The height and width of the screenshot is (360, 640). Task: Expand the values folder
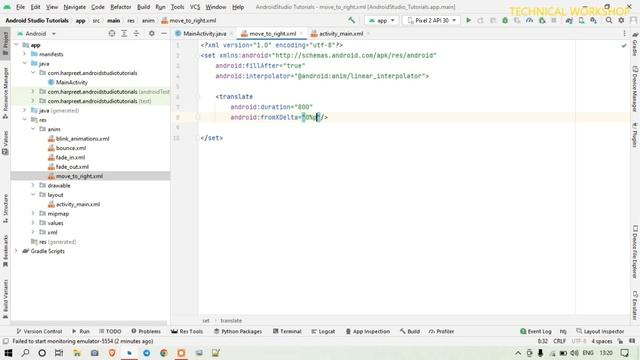33,223
